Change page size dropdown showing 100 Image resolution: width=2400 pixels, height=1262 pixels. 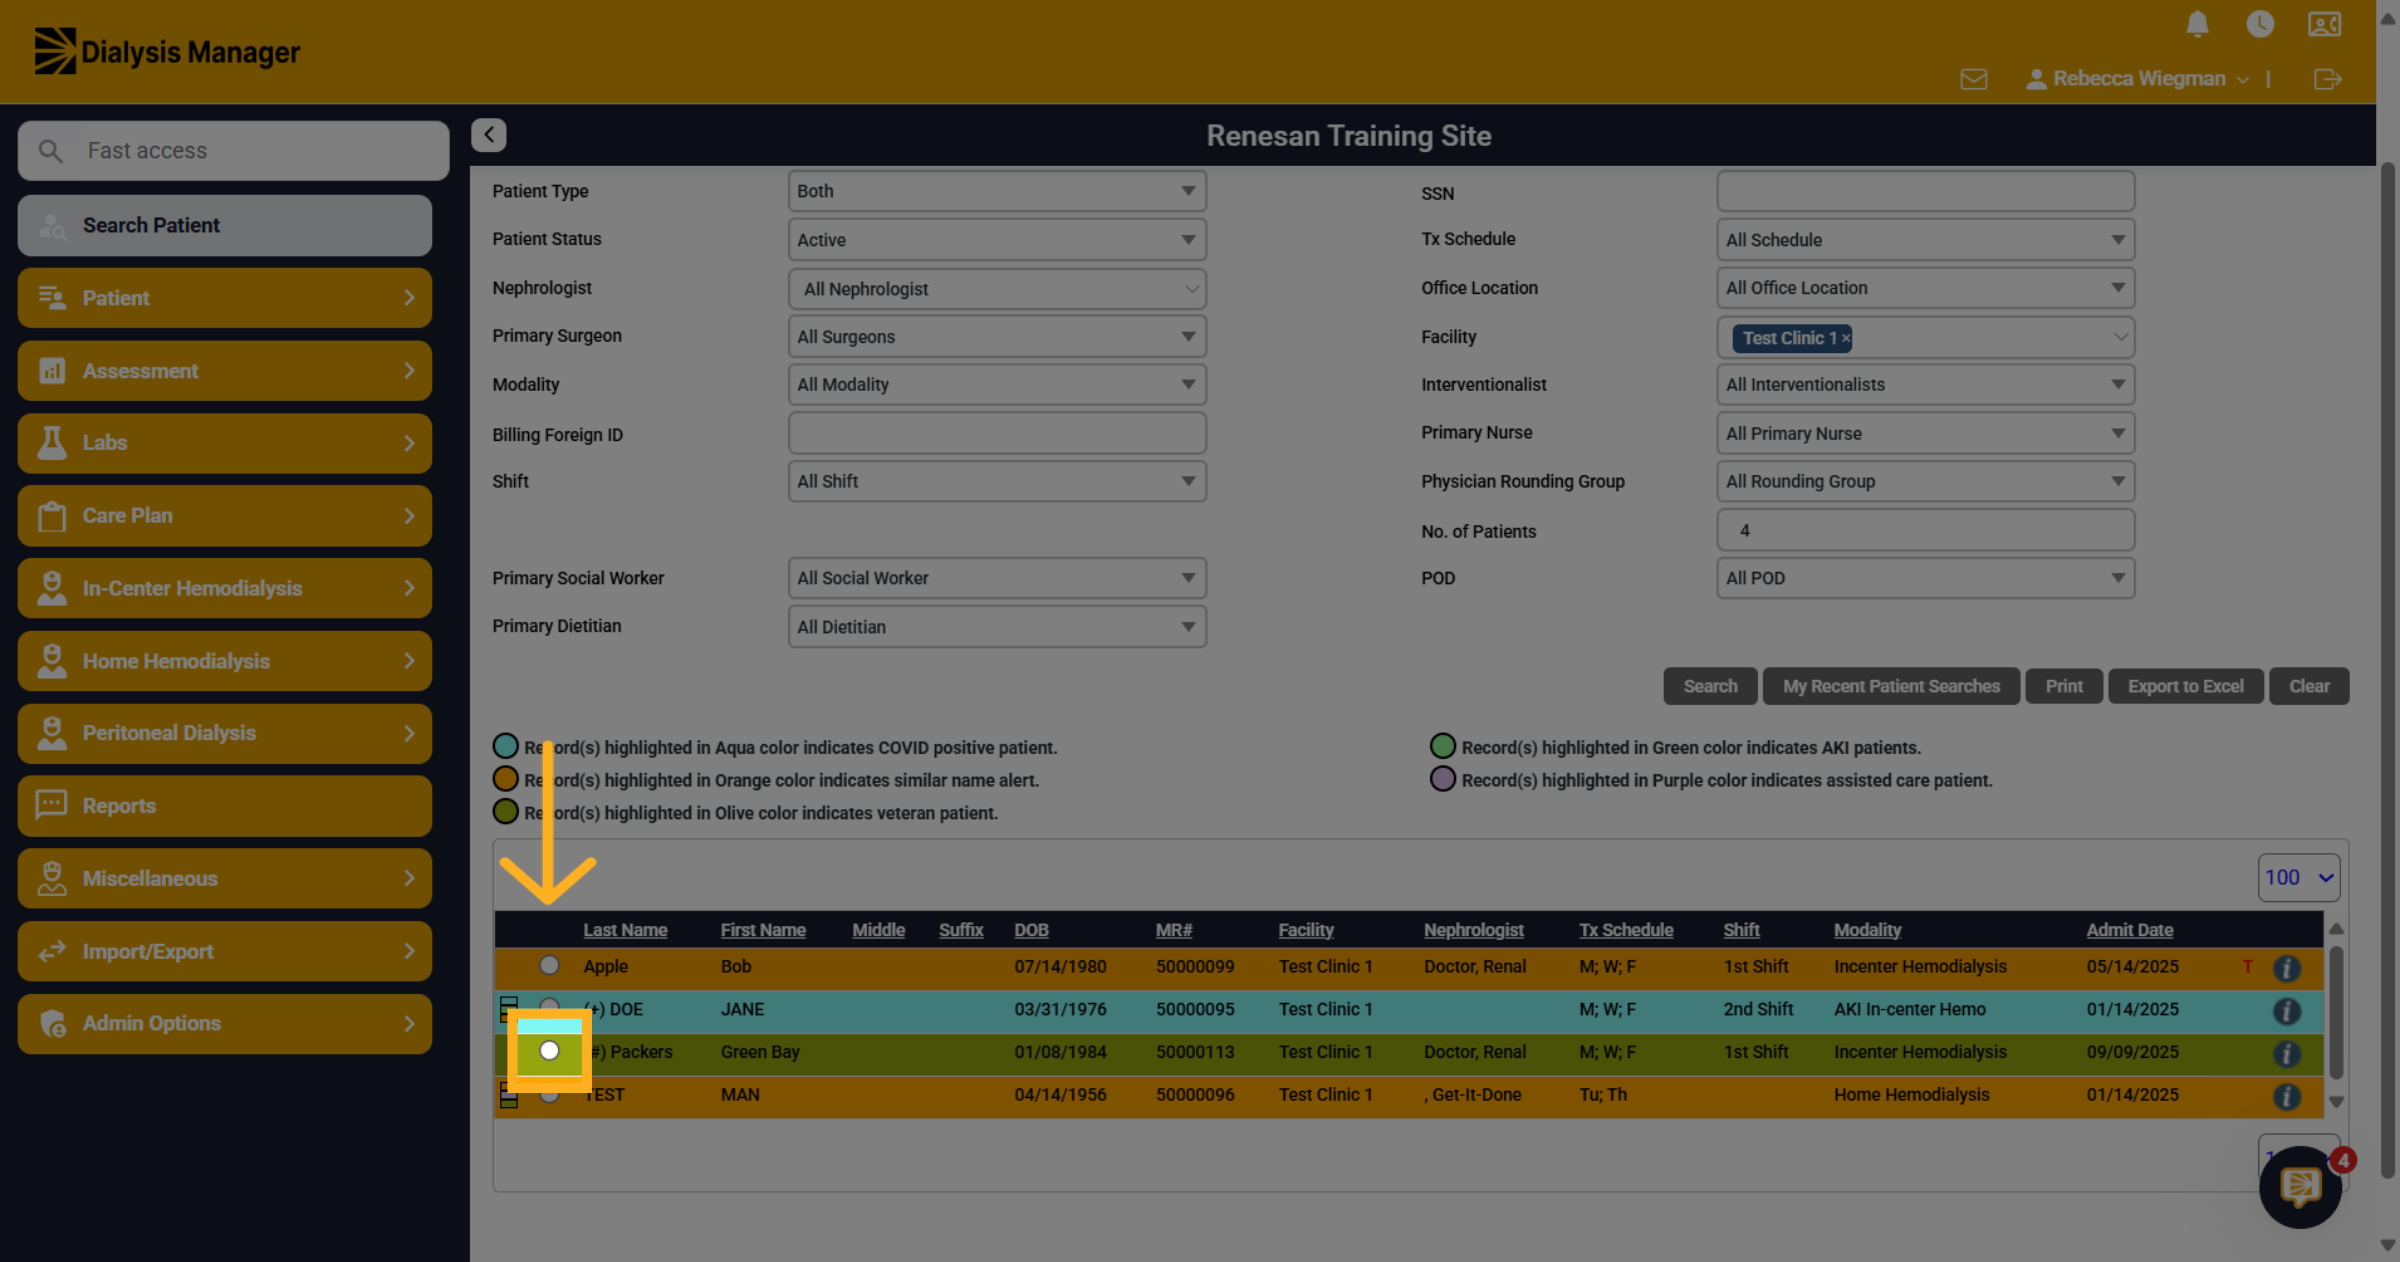(x=2298, y=877)
